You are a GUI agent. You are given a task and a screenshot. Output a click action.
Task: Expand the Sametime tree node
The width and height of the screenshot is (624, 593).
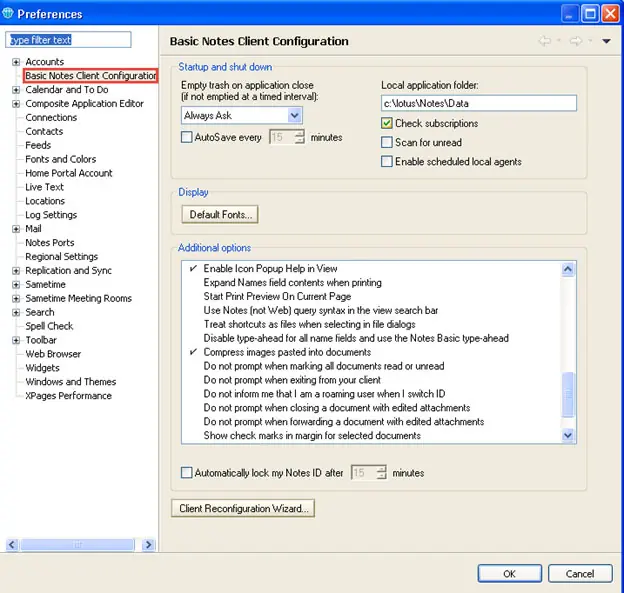16,285
